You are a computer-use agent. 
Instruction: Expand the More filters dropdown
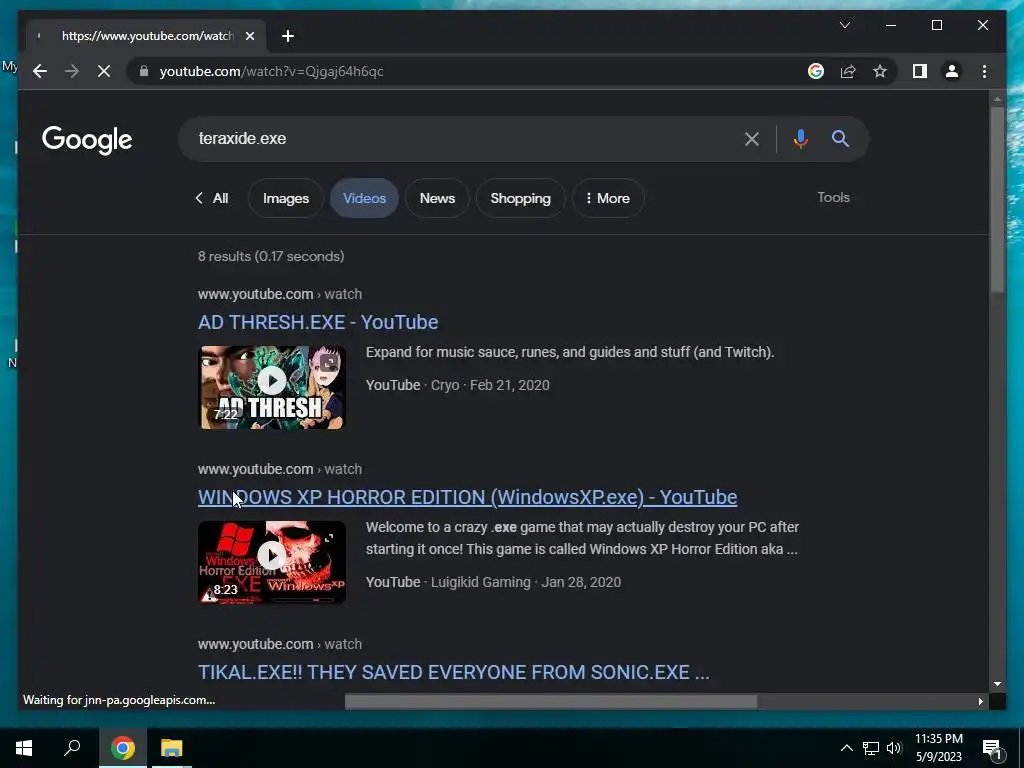point(608,198)
